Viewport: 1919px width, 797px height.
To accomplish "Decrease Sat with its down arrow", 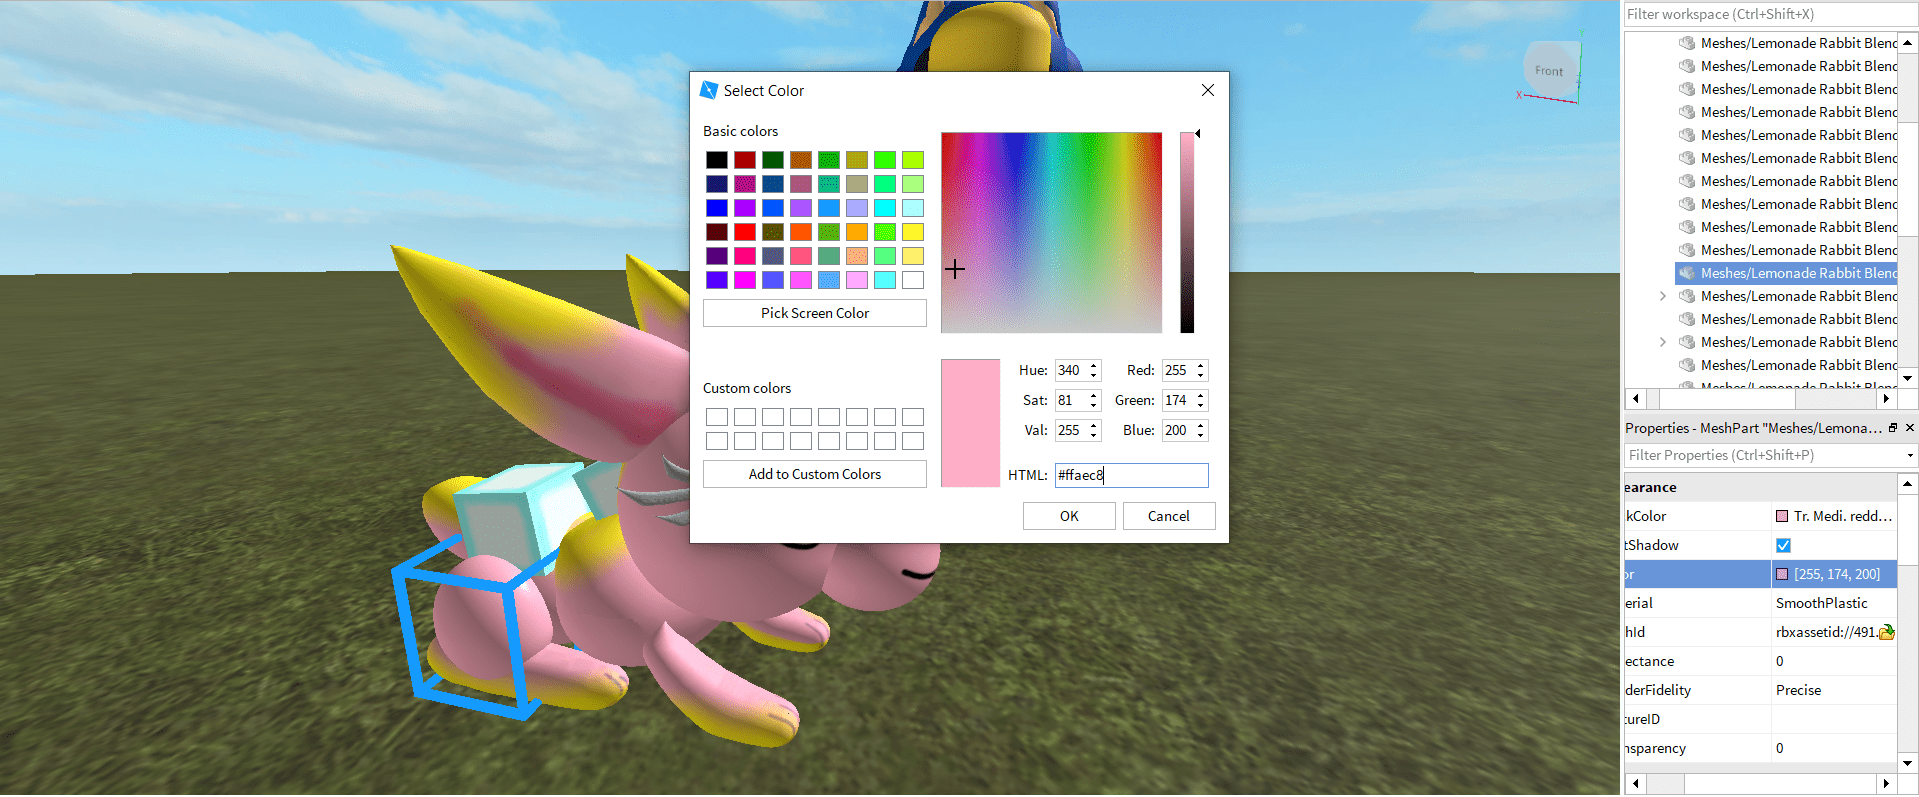I will click(1094, 406).
